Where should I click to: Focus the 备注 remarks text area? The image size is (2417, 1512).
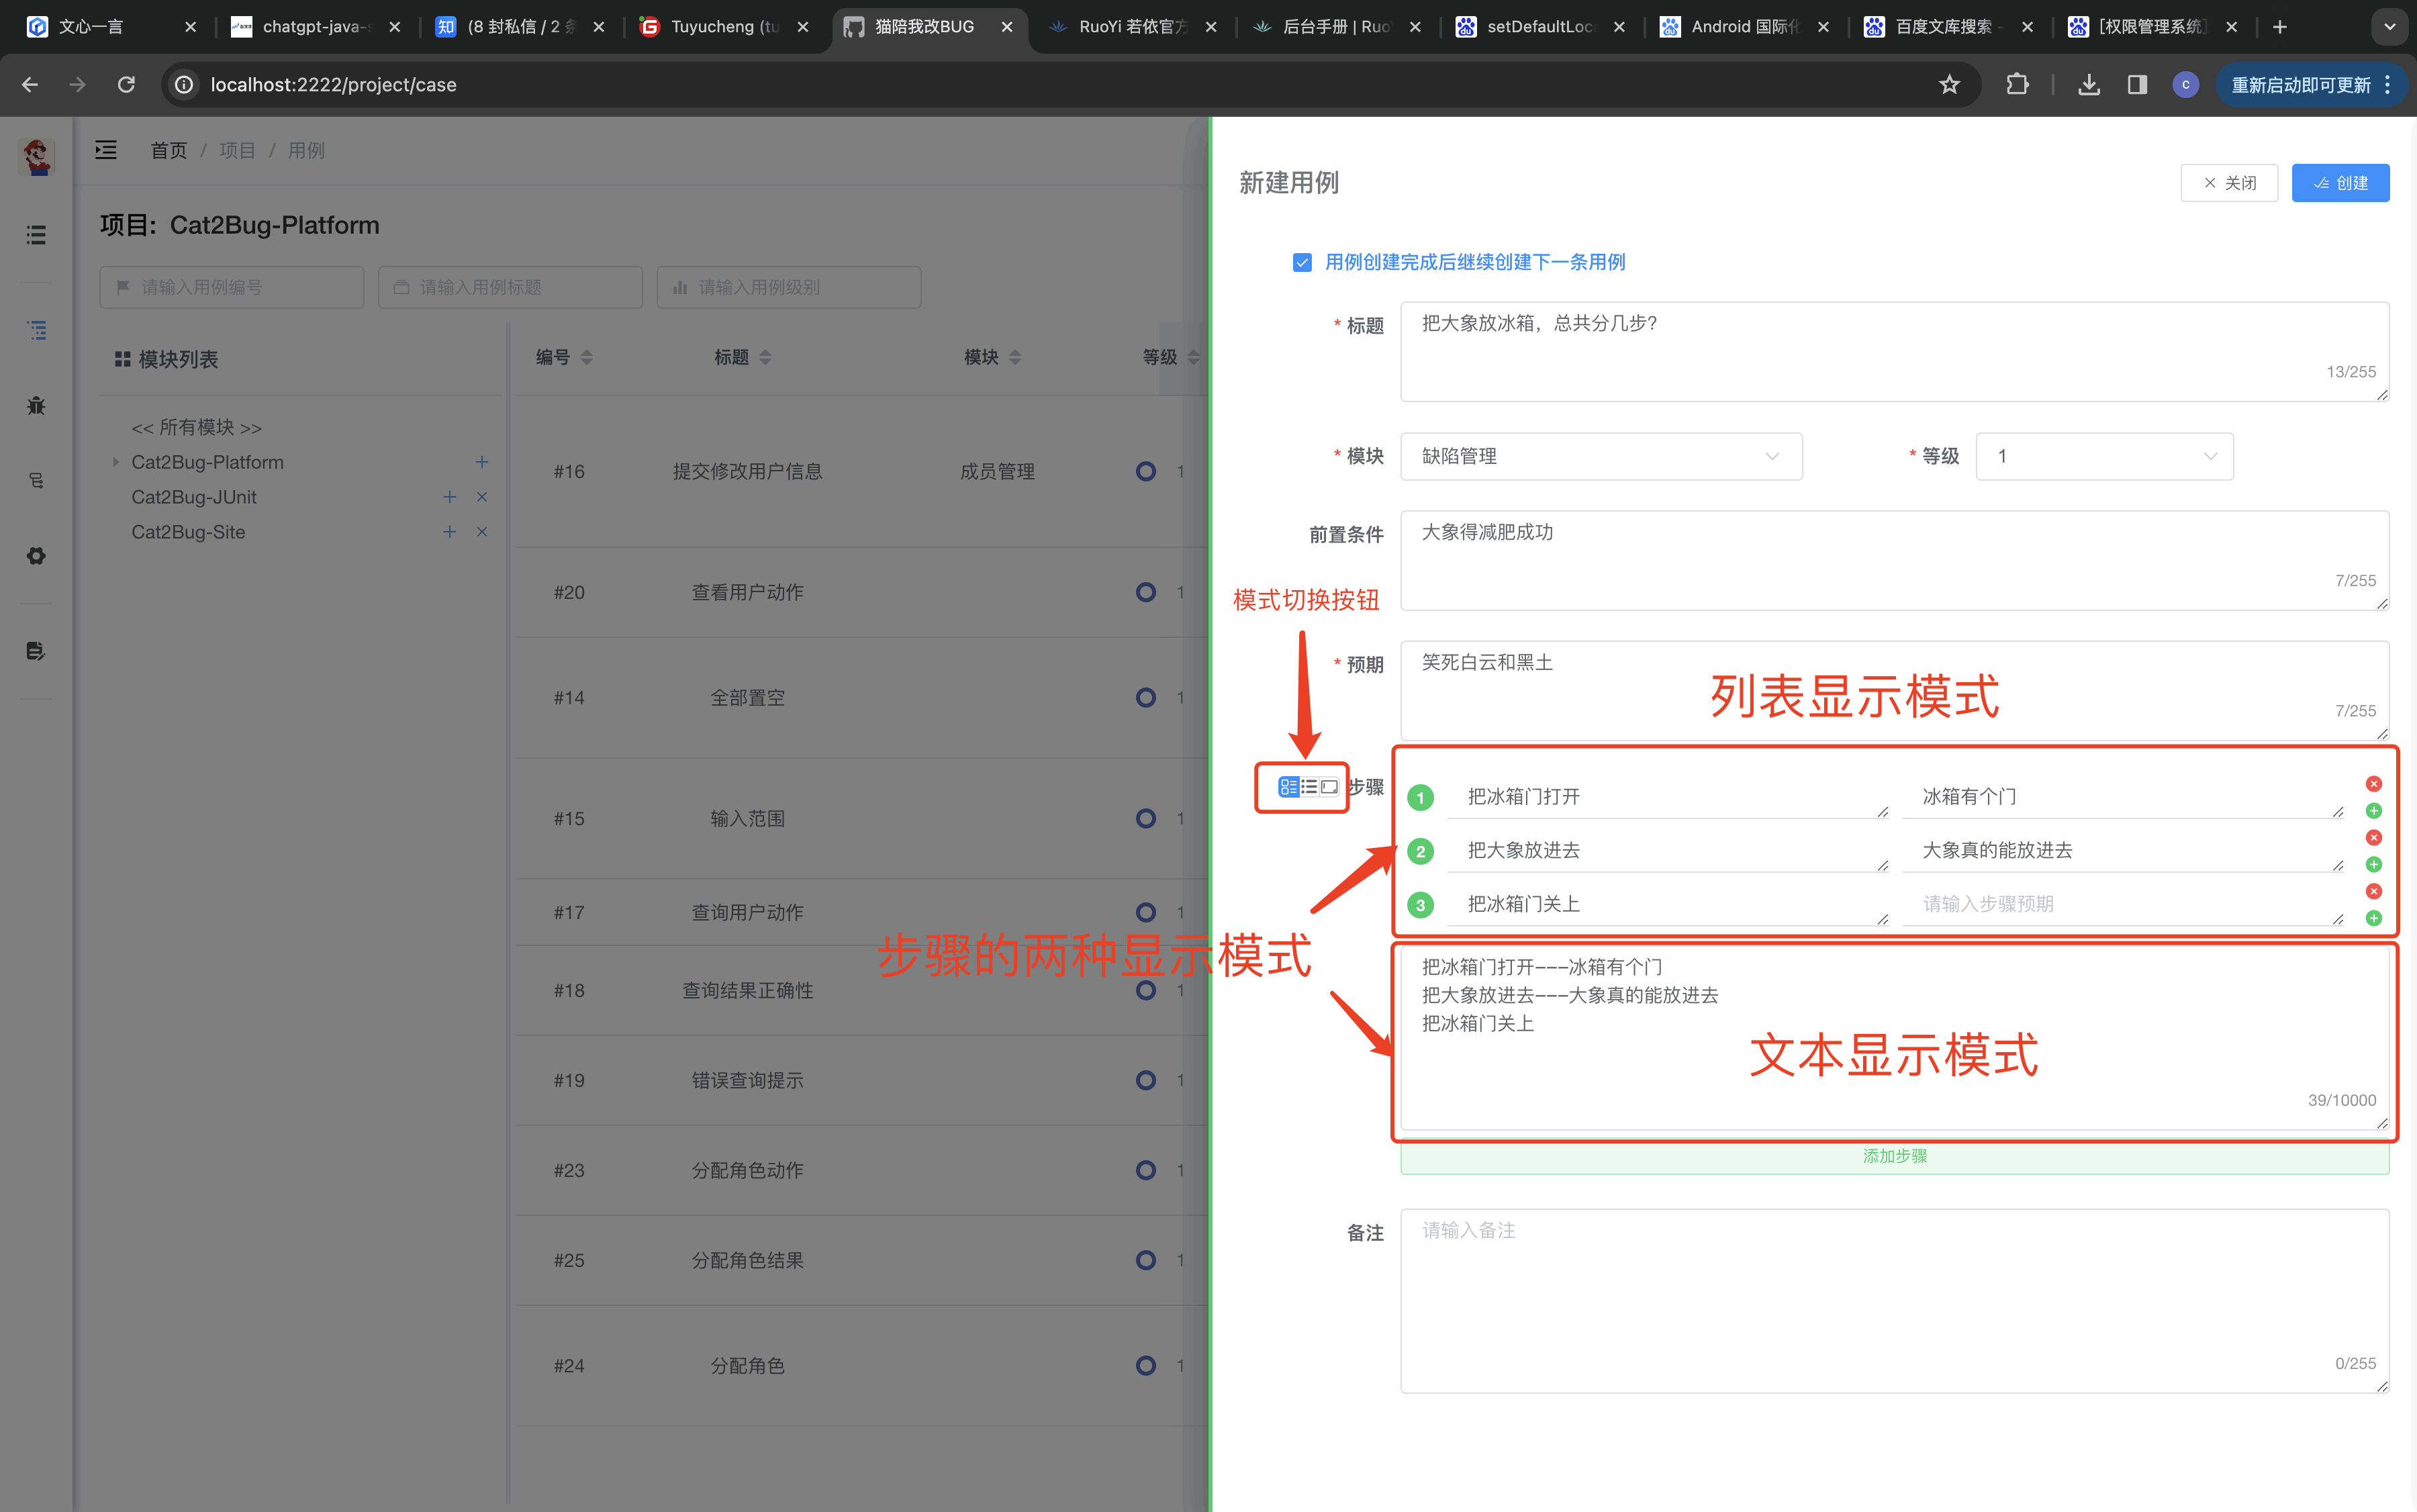(1894, 1300)
